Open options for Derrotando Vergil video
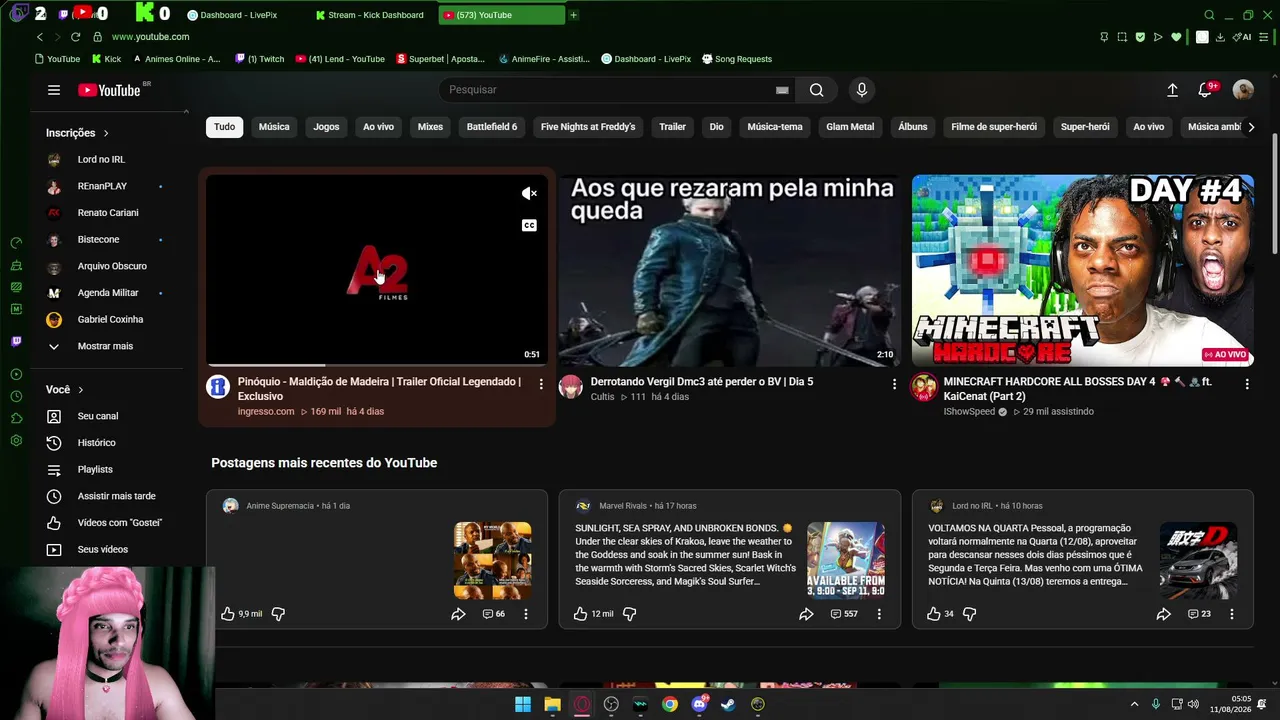 point(894,384)
